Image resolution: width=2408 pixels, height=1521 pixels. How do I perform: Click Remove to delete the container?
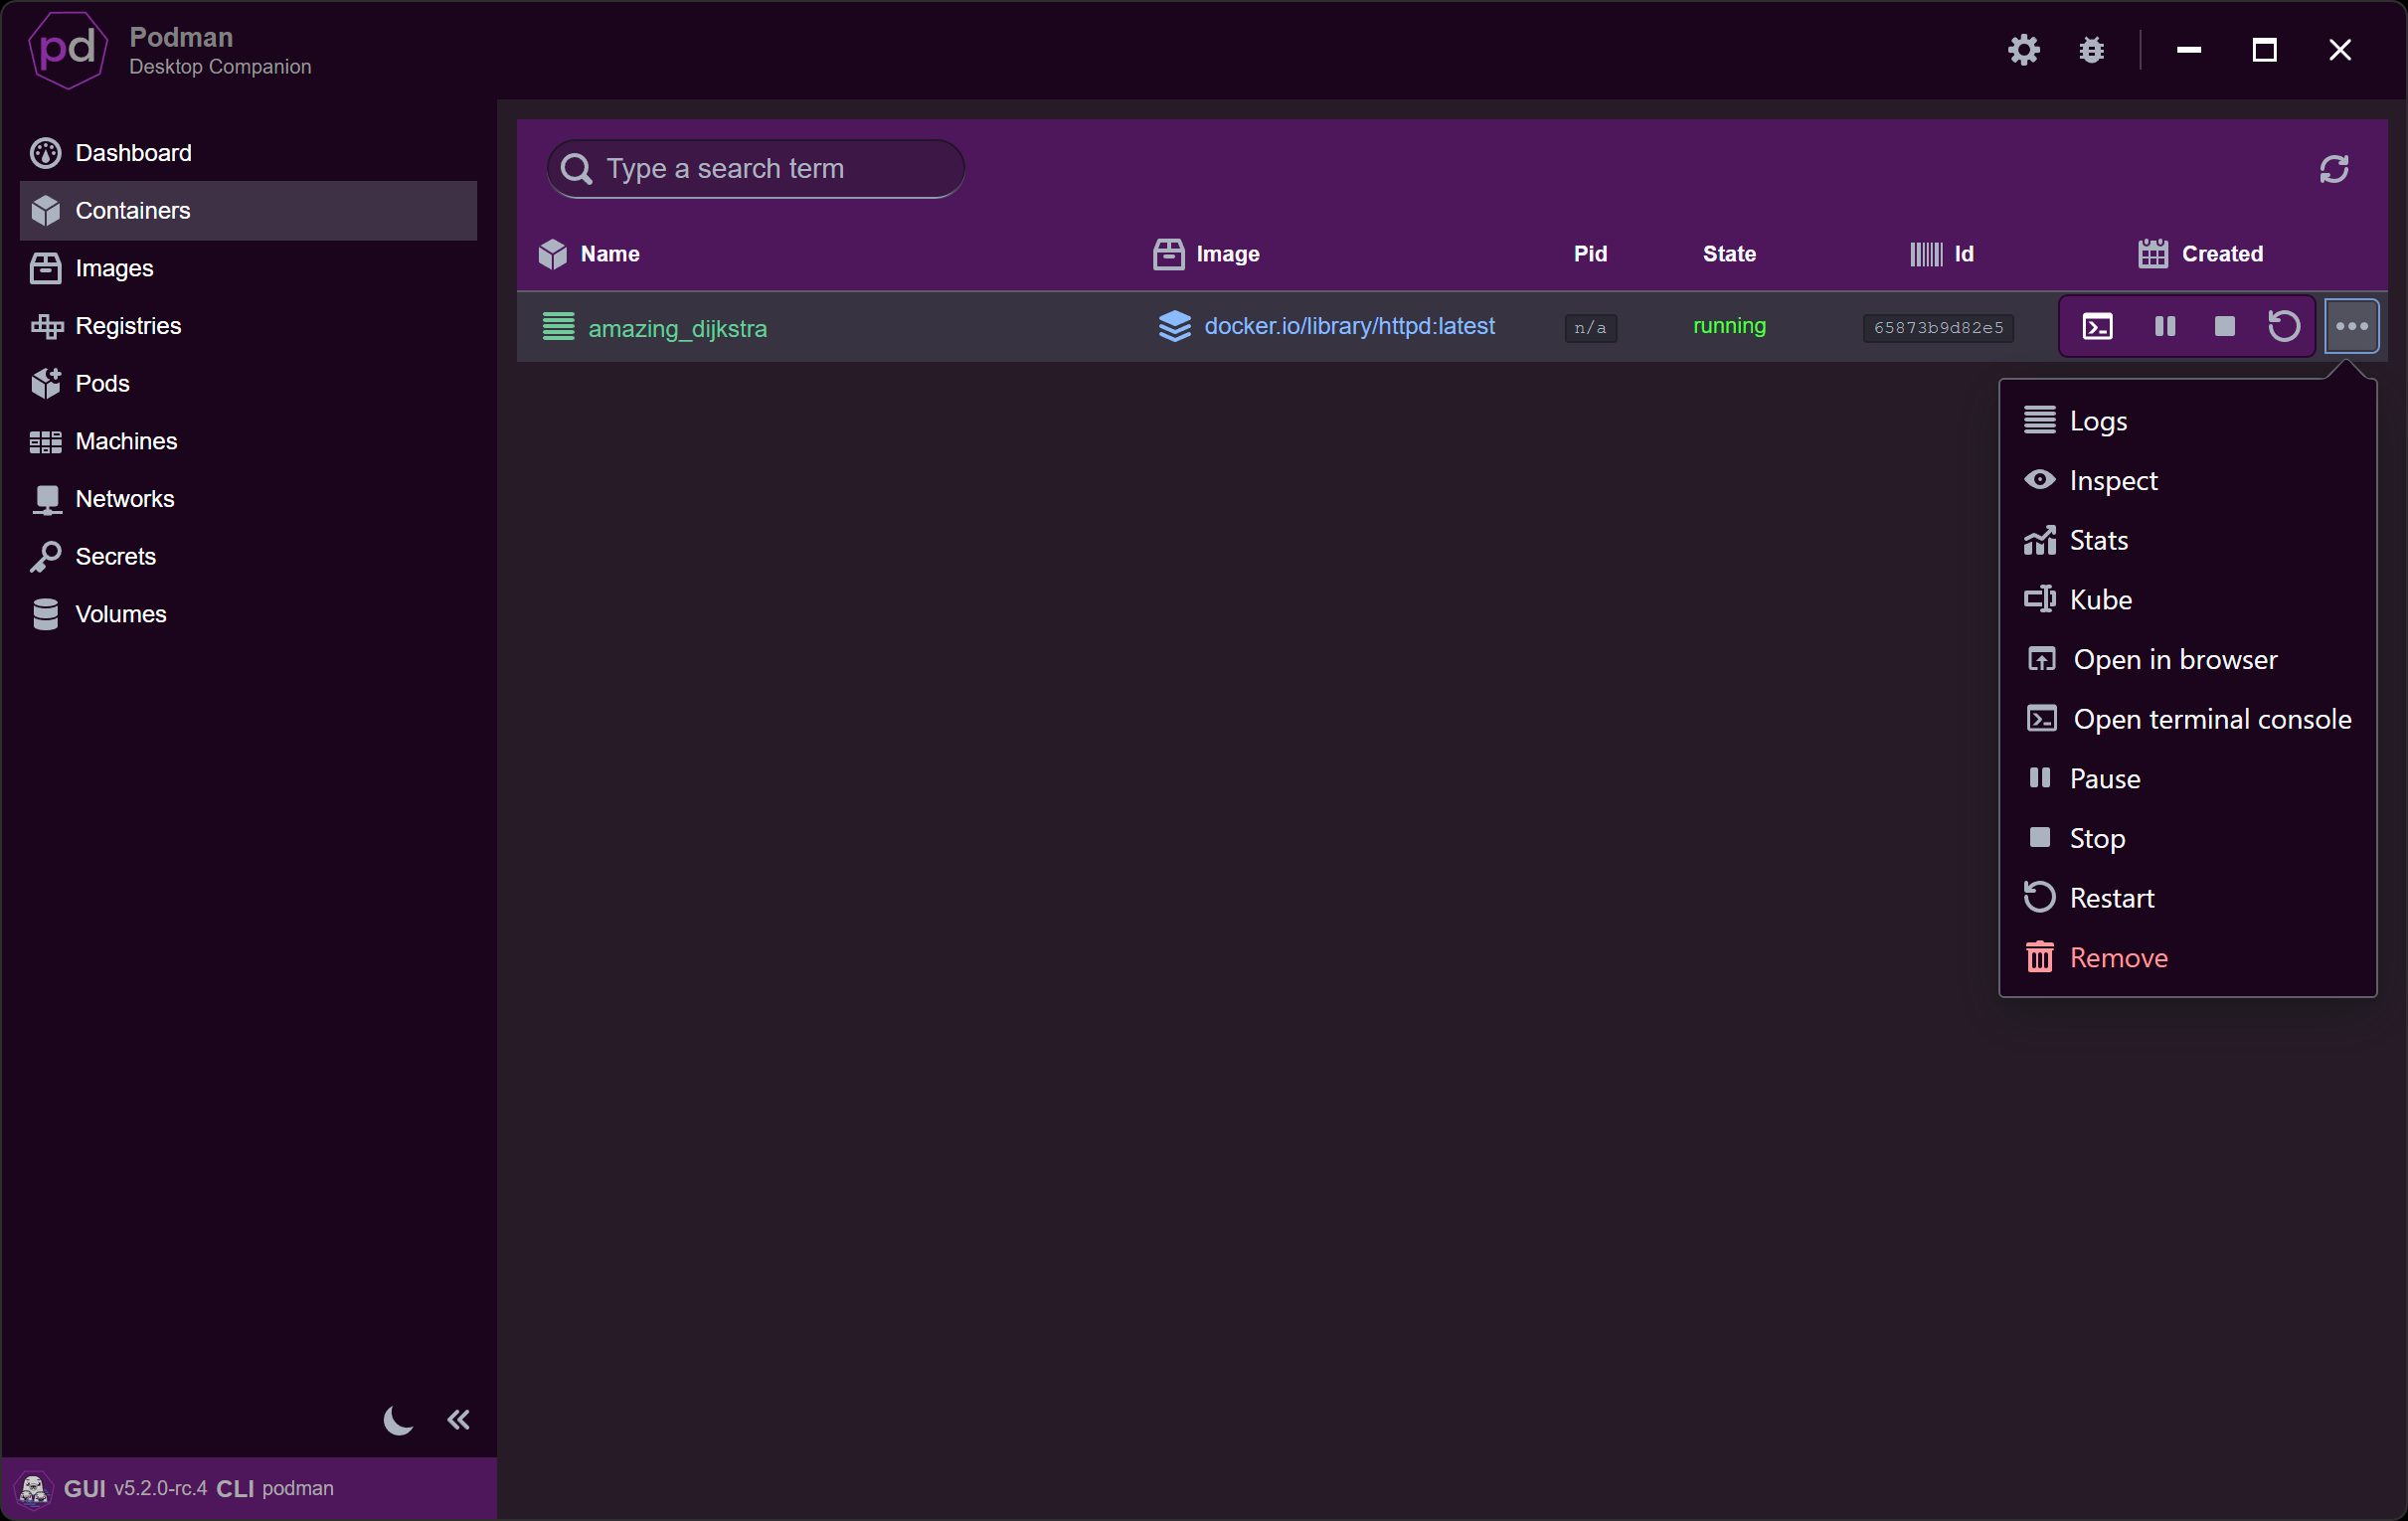pos(2117,956)
